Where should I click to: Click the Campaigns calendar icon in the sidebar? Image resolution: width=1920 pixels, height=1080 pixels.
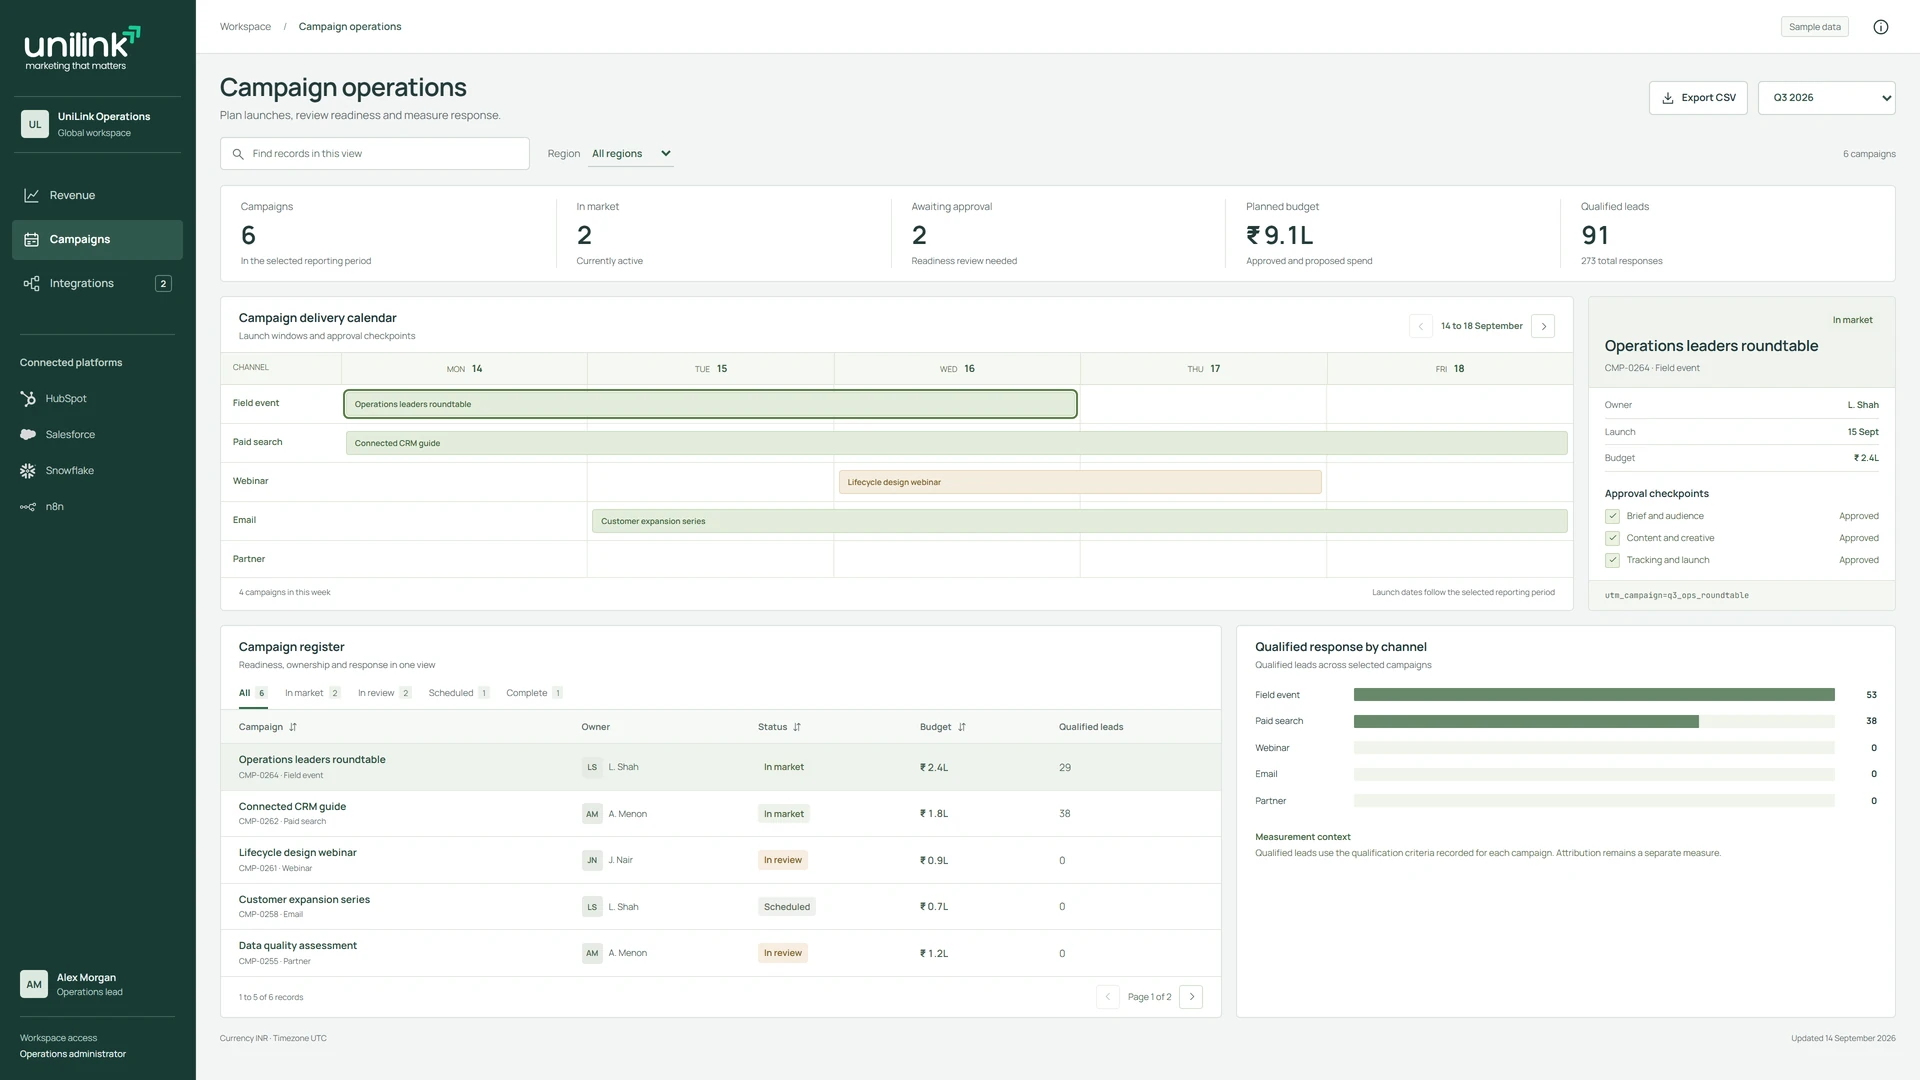[32, 239]
